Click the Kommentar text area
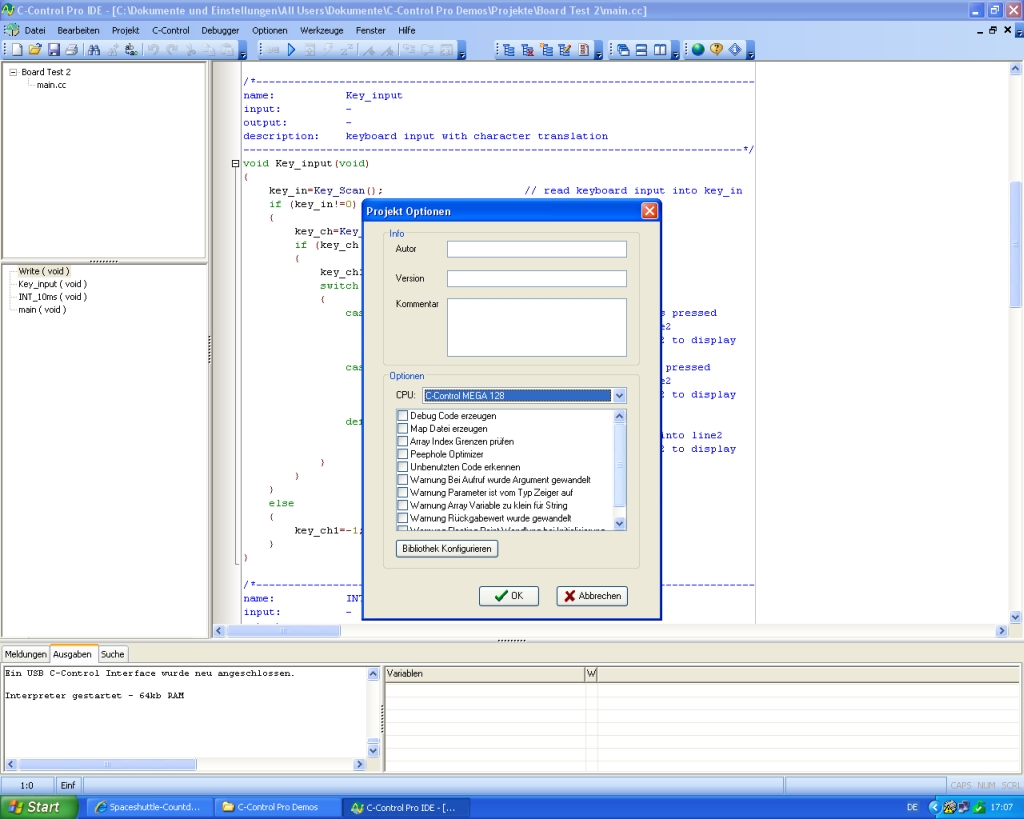This screenshot has height=819, width=1024. (x=537, y=327)
